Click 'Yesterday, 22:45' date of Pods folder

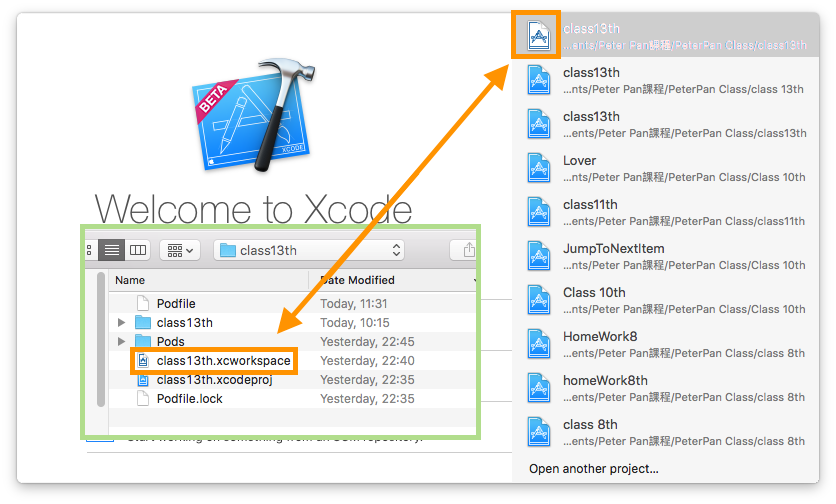(367, 341)
